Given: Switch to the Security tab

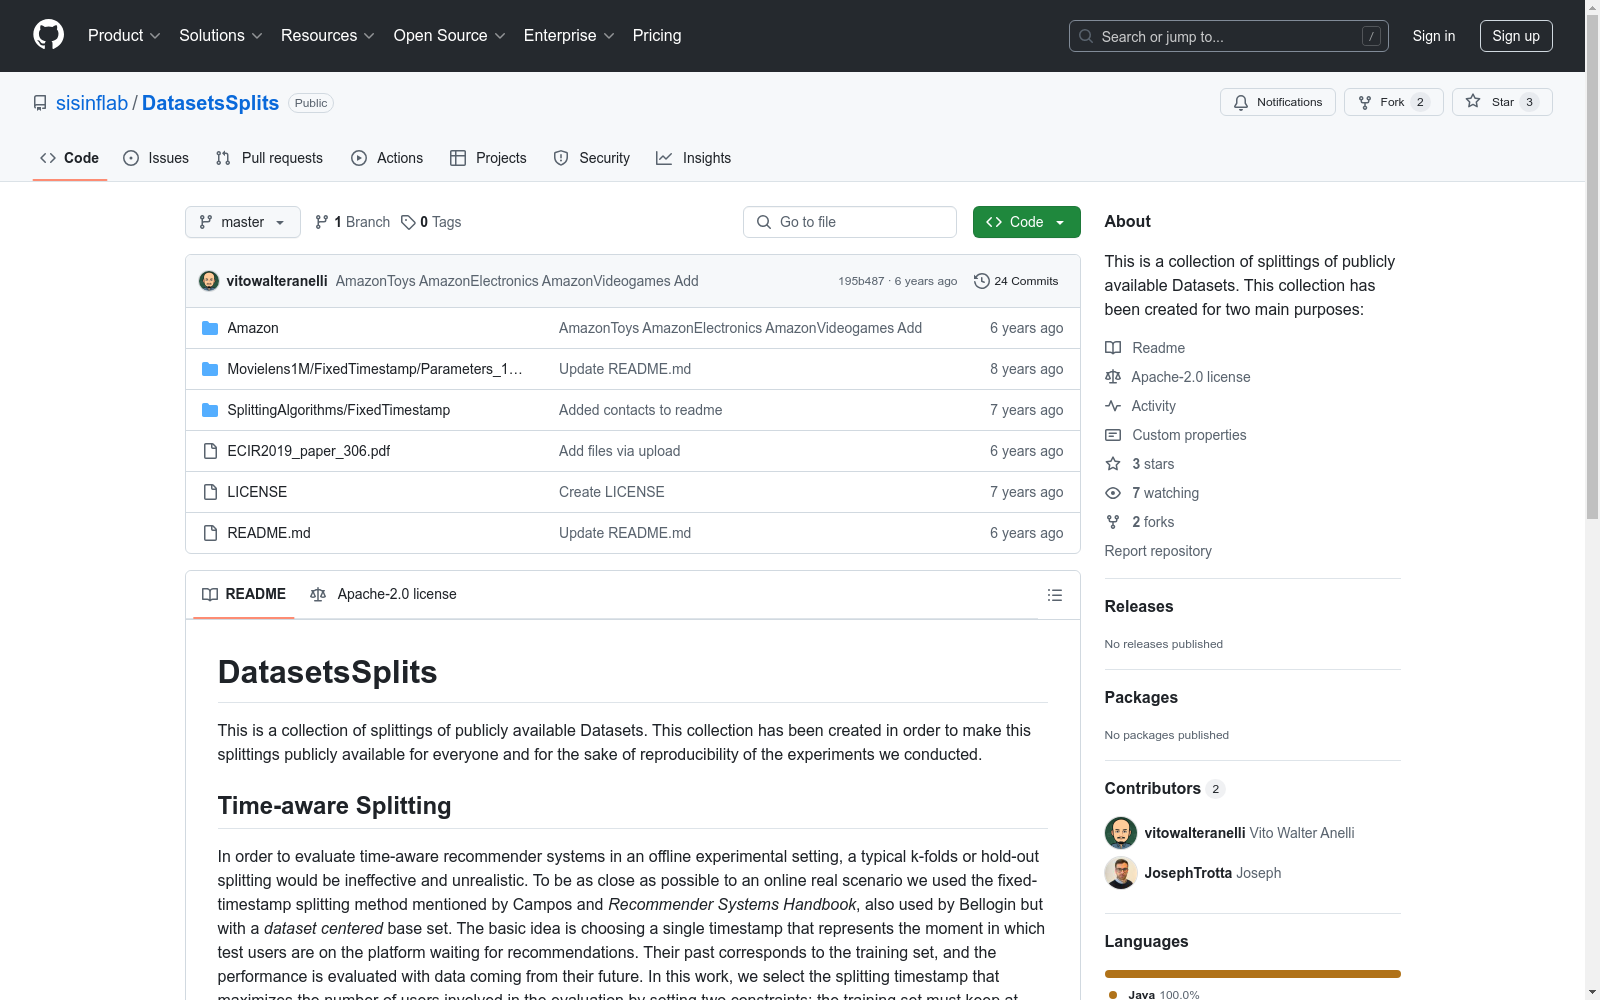Looking at the screenshot, I should tap(592, 158).
